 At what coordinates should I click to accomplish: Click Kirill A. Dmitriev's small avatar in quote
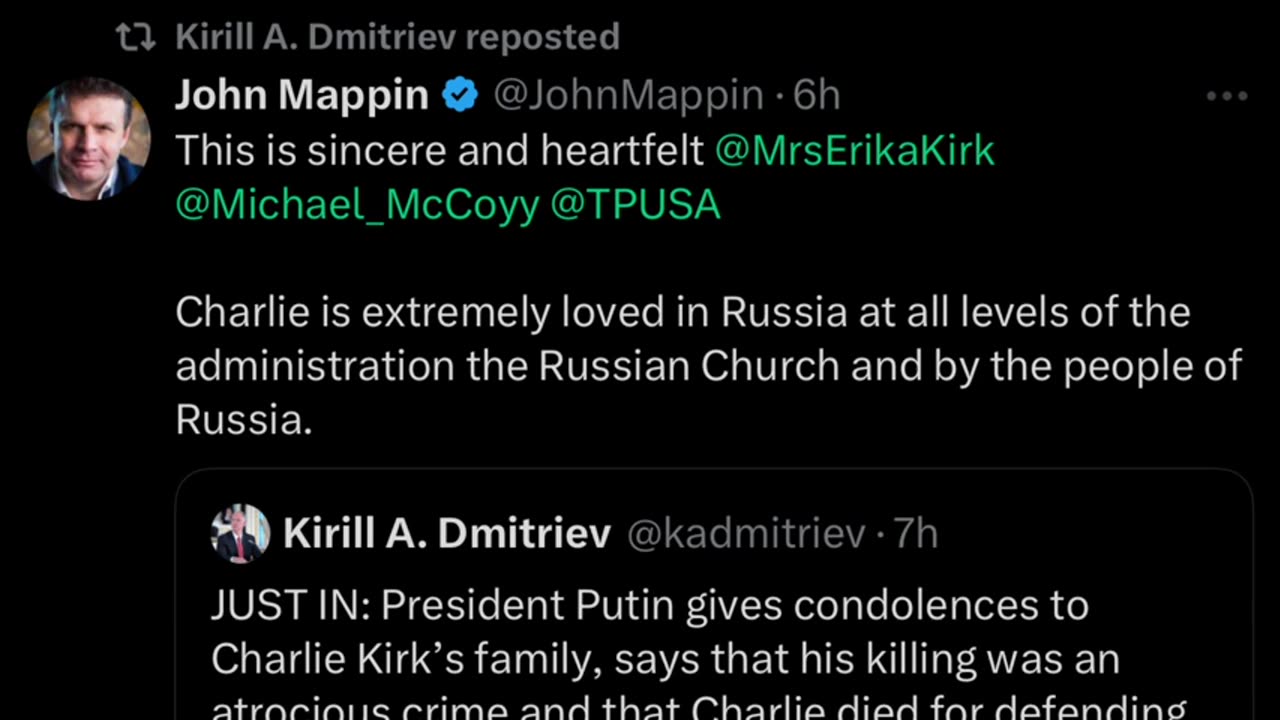pyautogui.click(x=241, y=533)
